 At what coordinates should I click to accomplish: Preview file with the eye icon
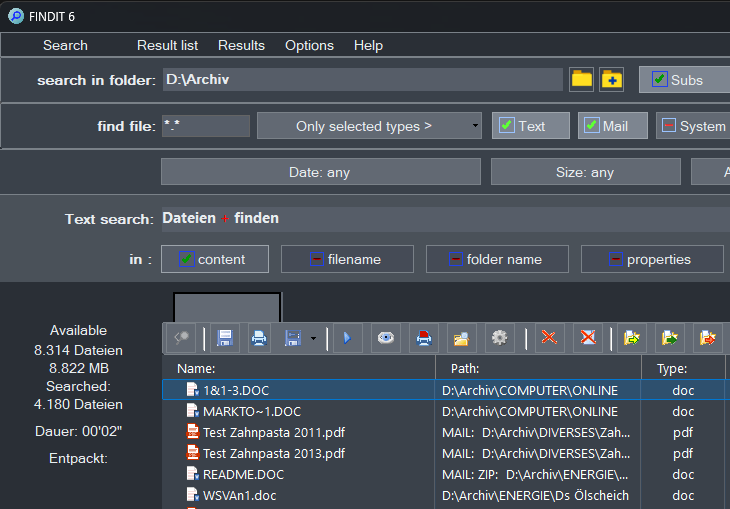[385, 338]
